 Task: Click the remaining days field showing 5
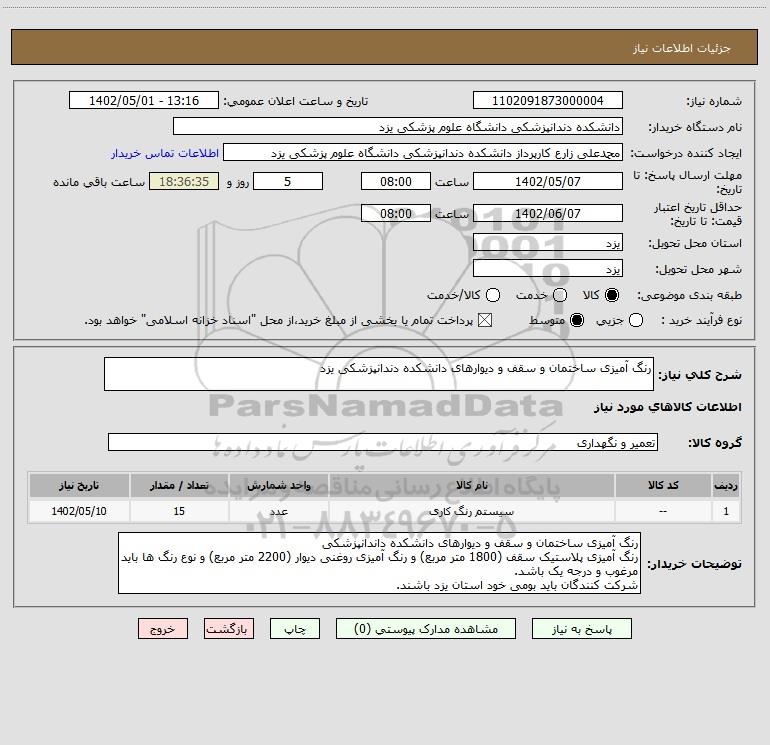[288, 182]
